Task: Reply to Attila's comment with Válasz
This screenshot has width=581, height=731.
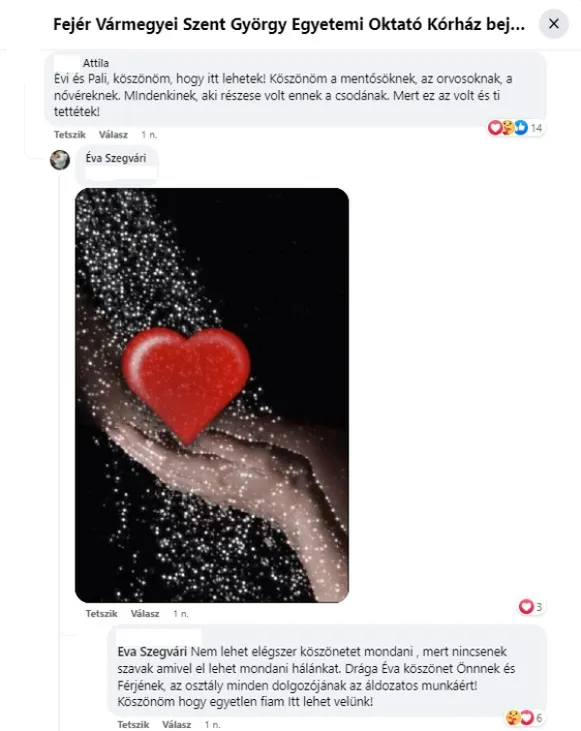Action: (x=113, y=135)
